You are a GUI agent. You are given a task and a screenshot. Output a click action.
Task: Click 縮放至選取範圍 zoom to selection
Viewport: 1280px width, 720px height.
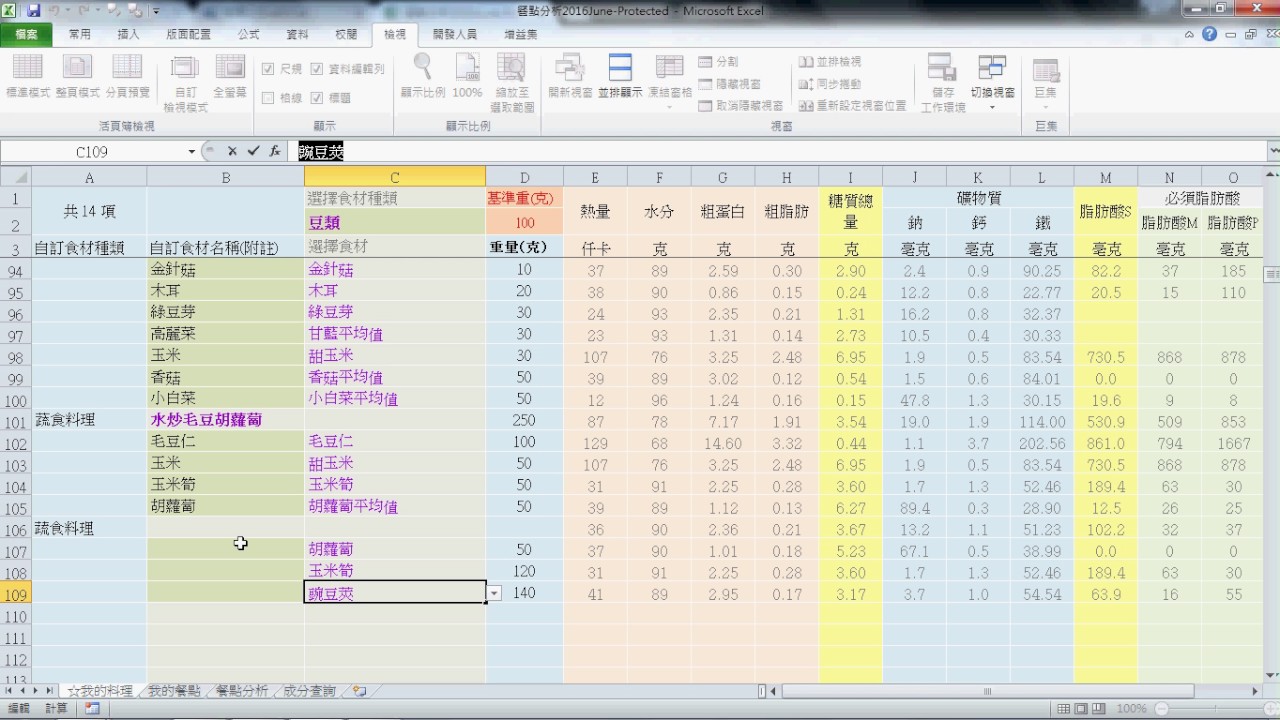pyautogui.click(x=513, y=84)
